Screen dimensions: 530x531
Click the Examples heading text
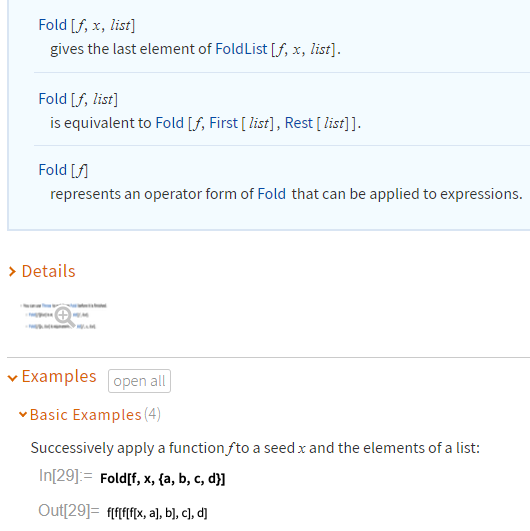point(59,377)
